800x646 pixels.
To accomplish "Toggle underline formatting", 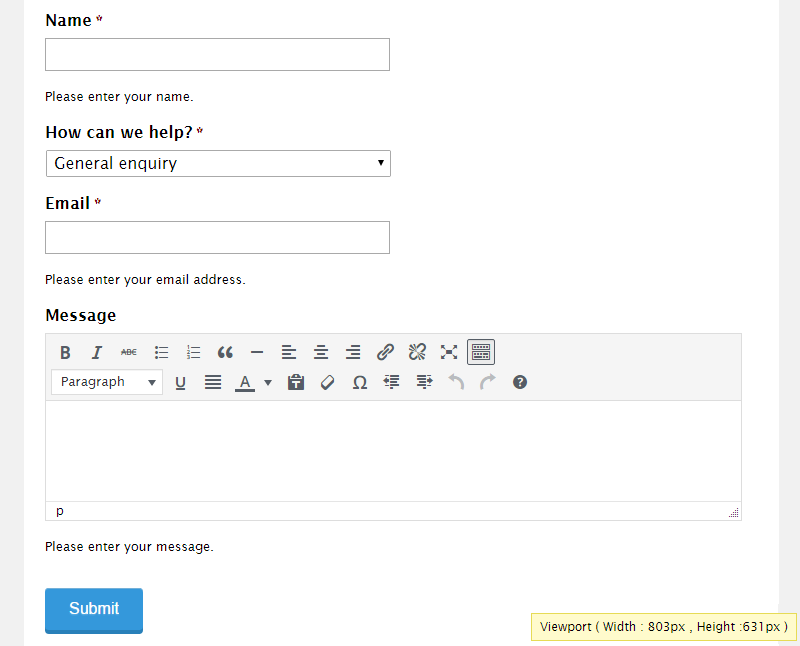I will [x=180, y=382].
